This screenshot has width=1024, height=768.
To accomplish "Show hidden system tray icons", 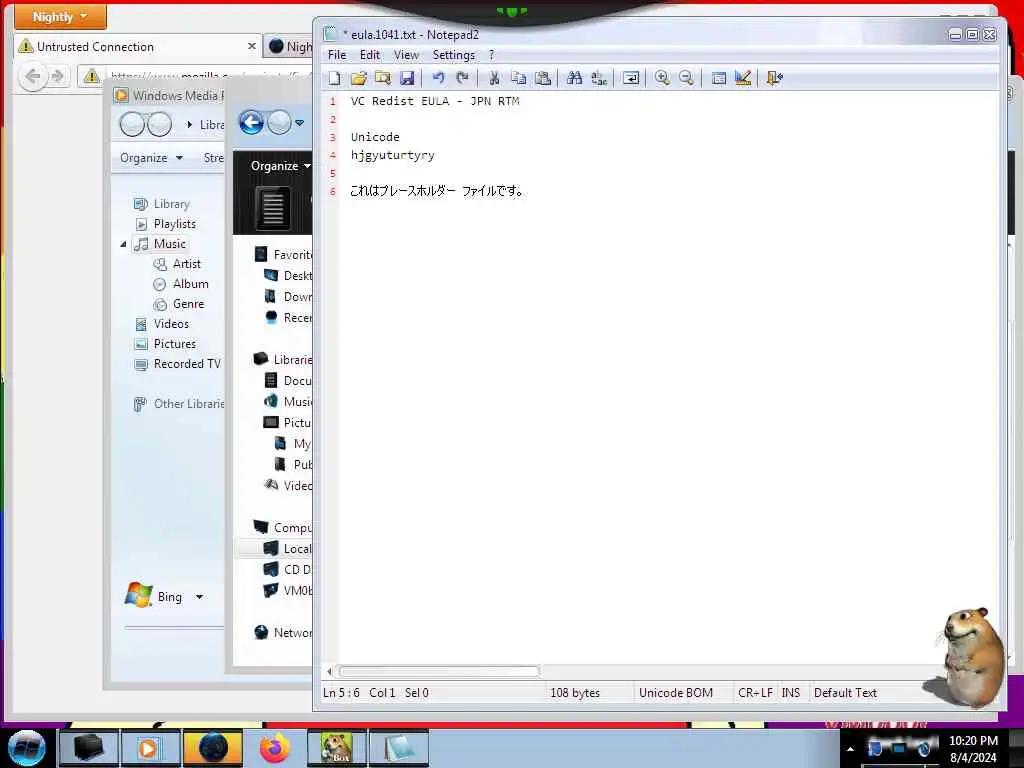I will 850,749.
